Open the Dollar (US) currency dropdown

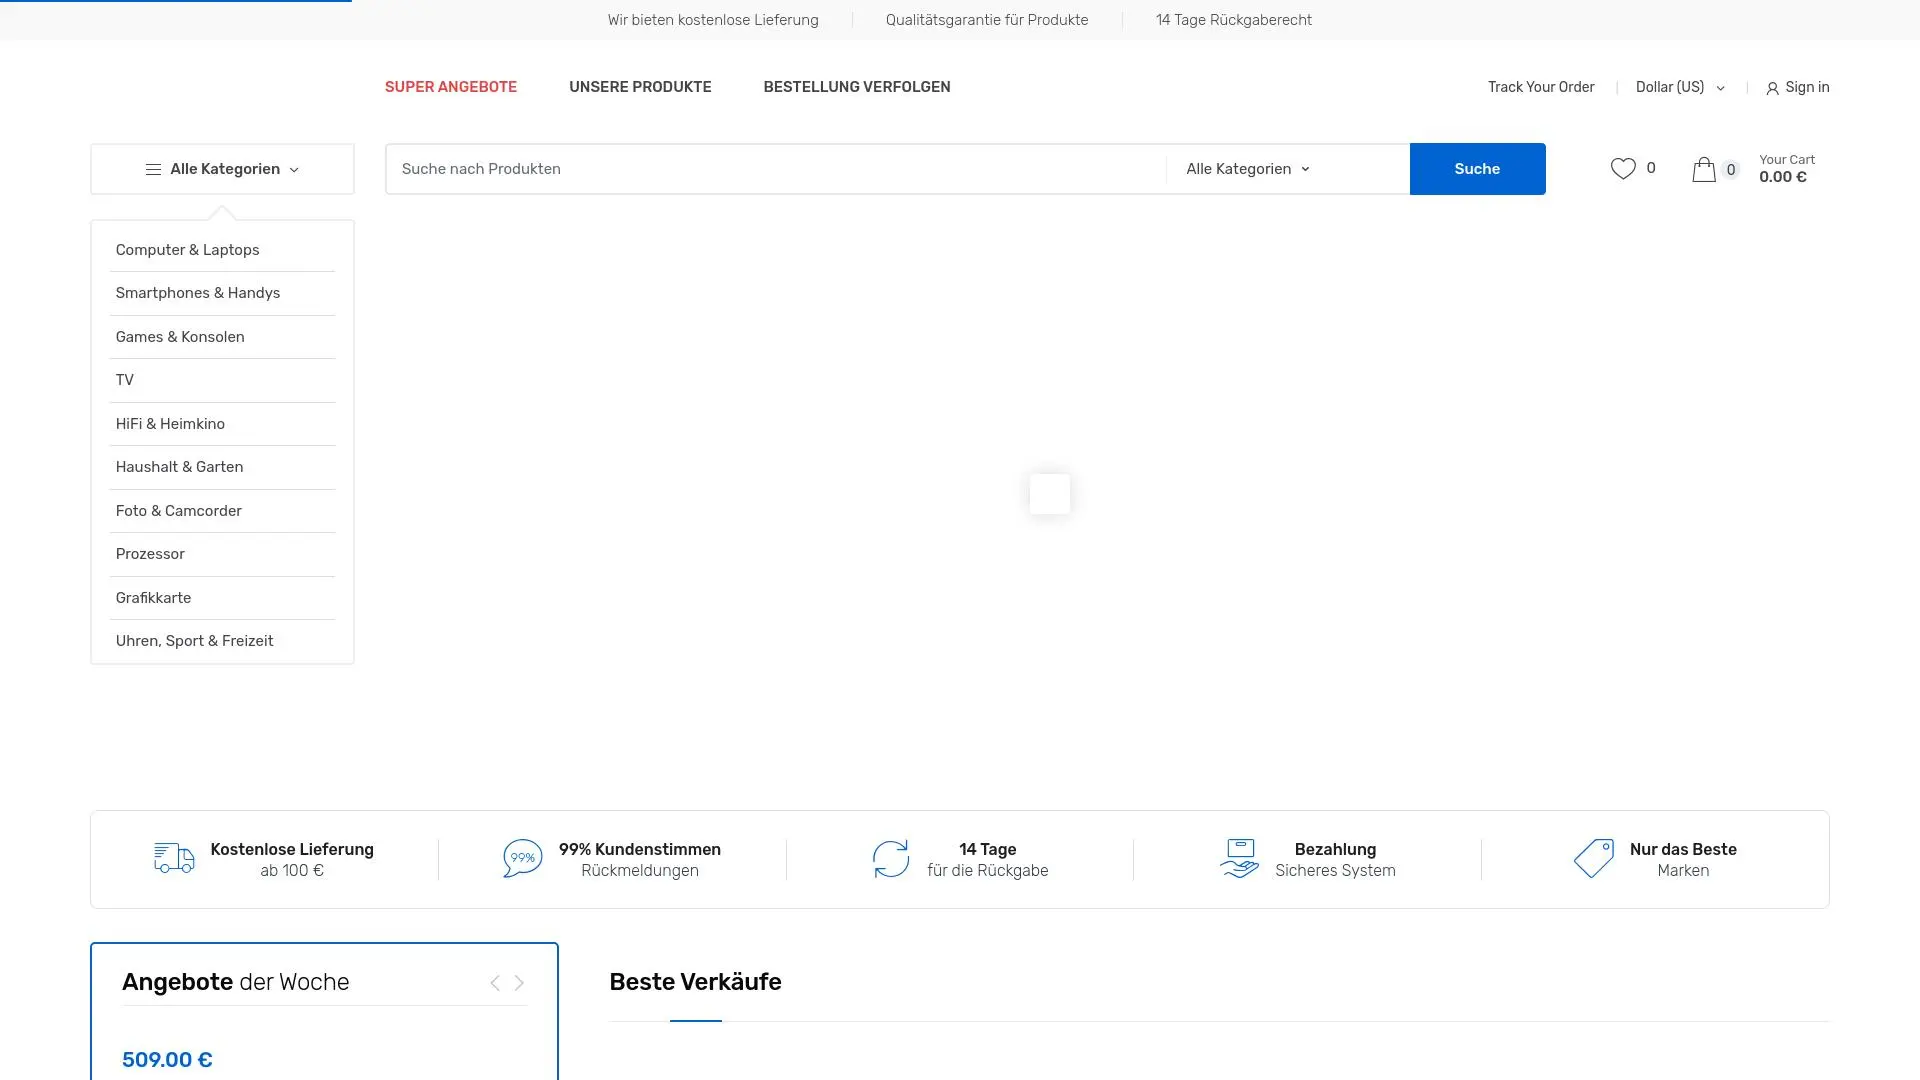pos(1679,87)
